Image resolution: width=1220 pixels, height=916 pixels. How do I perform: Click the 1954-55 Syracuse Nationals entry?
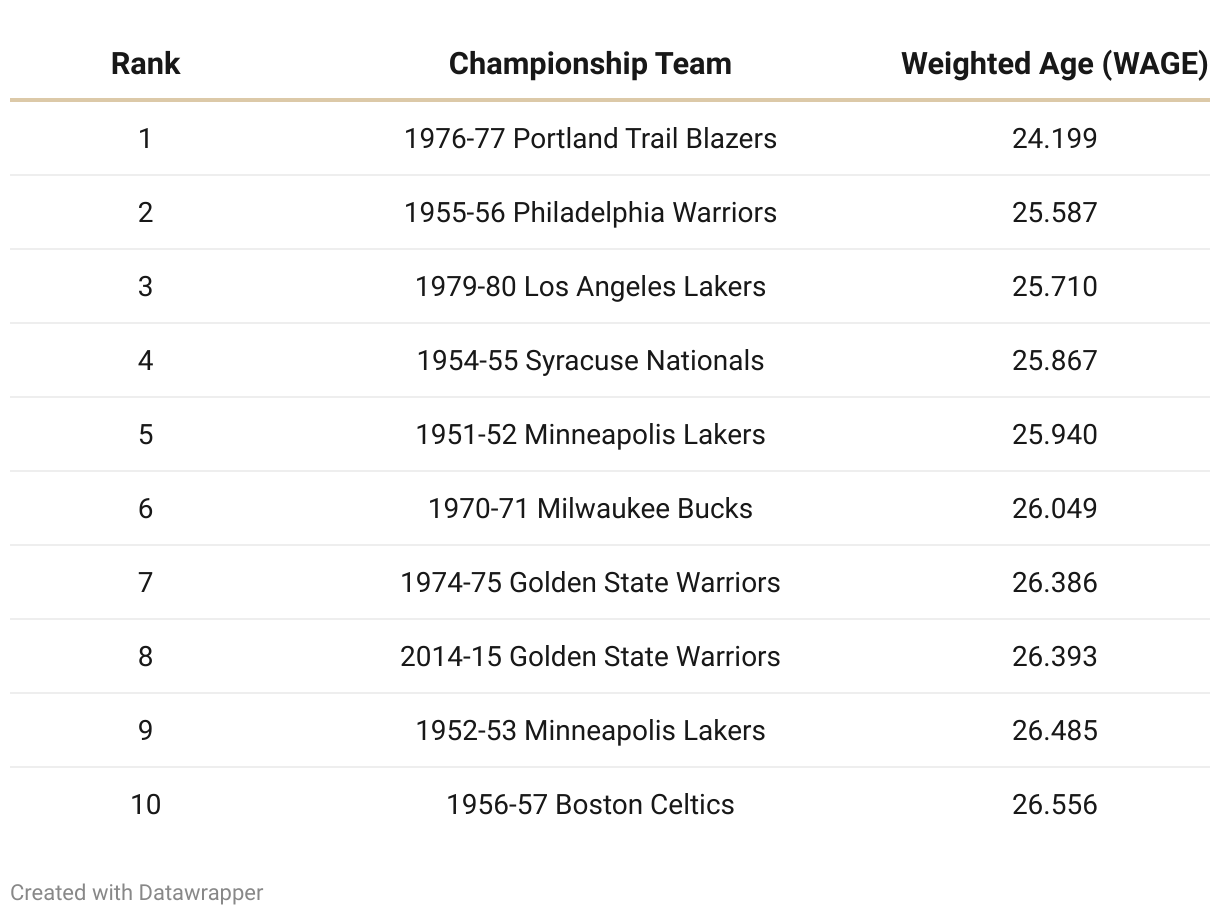[x=590, y=360]
